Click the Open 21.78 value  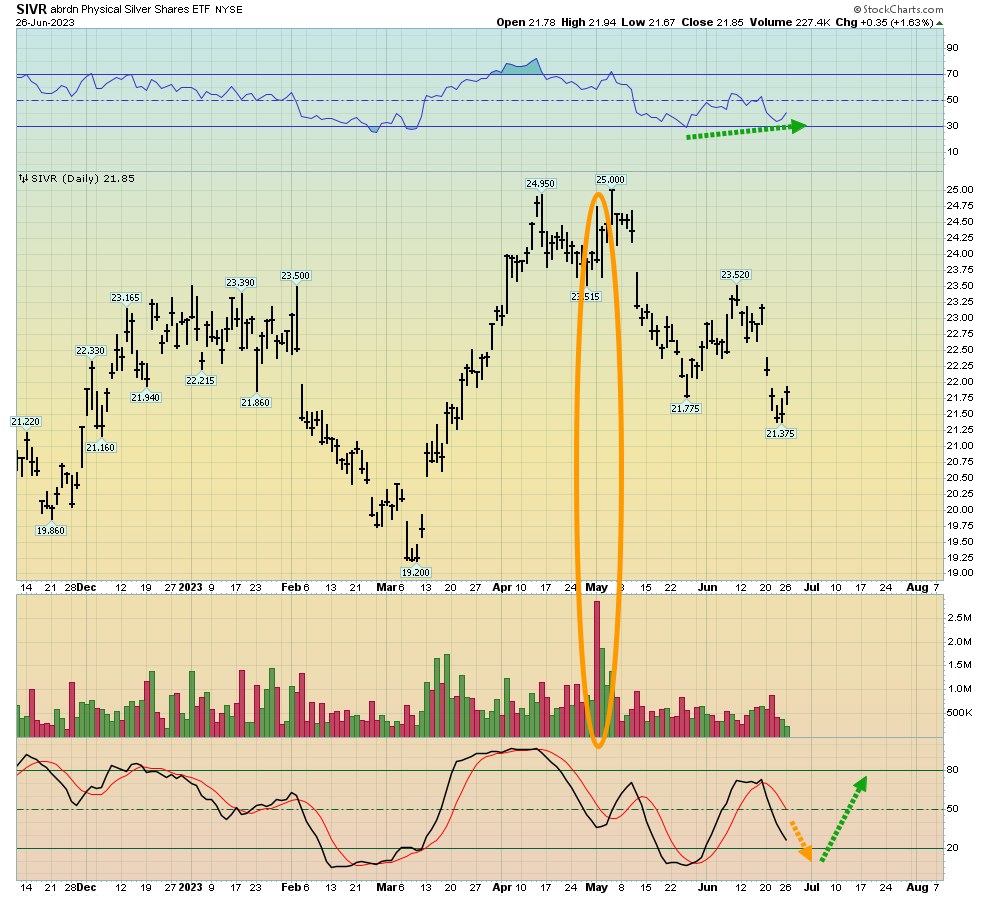[x=526, y=22]
